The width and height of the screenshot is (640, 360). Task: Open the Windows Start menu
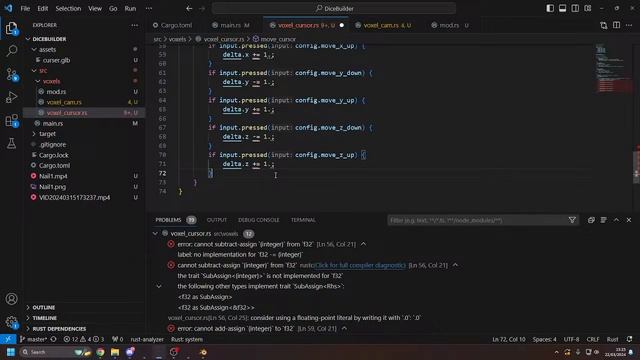click(x=11, y=352)
